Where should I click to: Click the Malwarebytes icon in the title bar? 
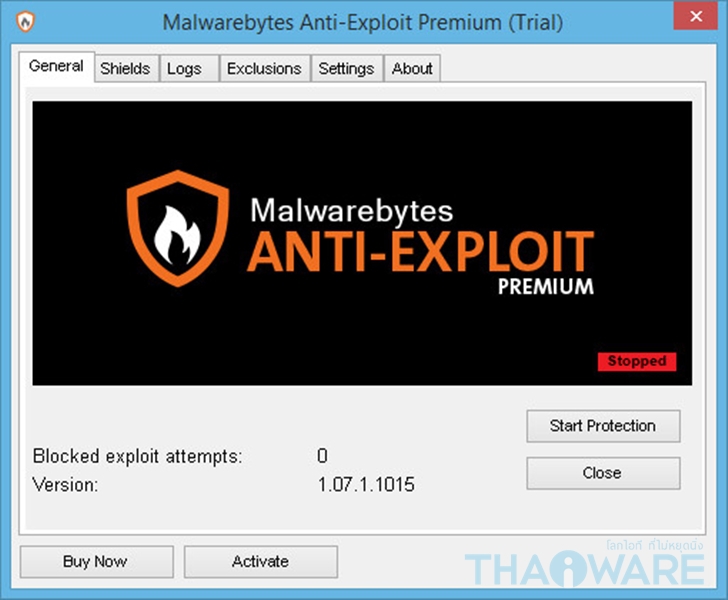tap(26, 21)
